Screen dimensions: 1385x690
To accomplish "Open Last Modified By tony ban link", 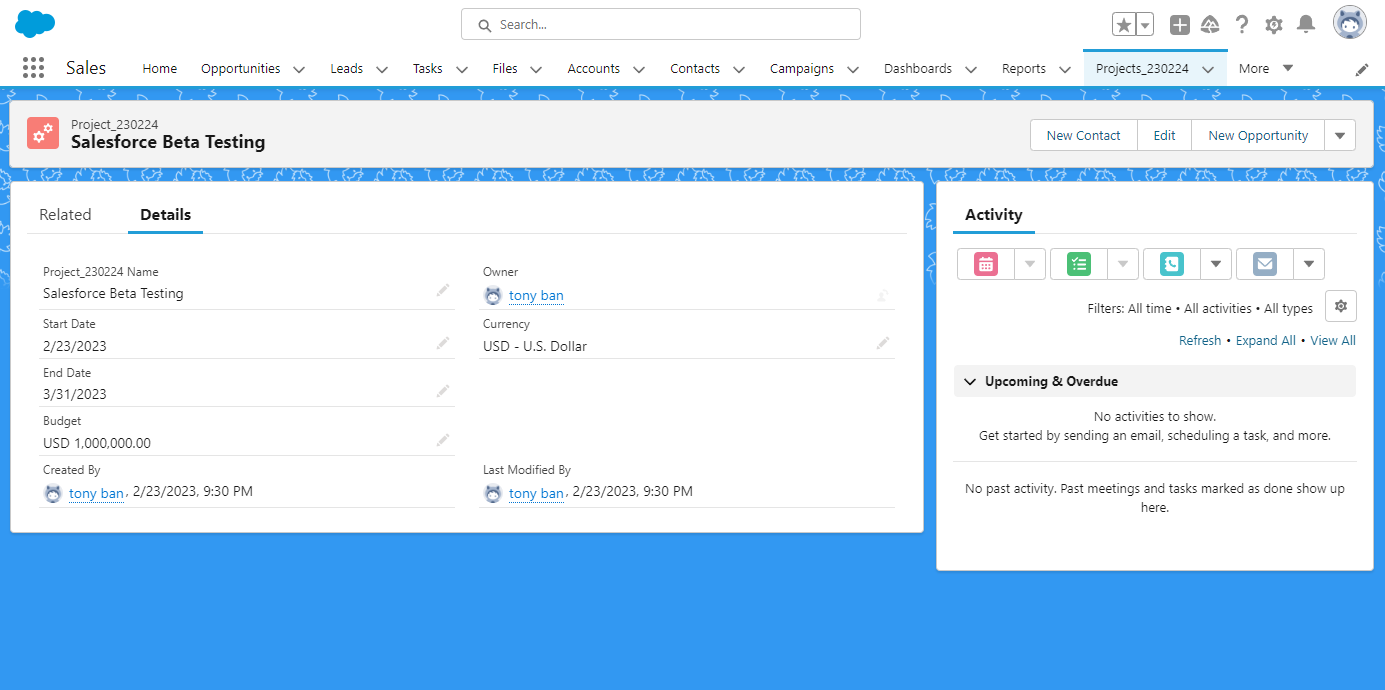I will click(536, 493).
